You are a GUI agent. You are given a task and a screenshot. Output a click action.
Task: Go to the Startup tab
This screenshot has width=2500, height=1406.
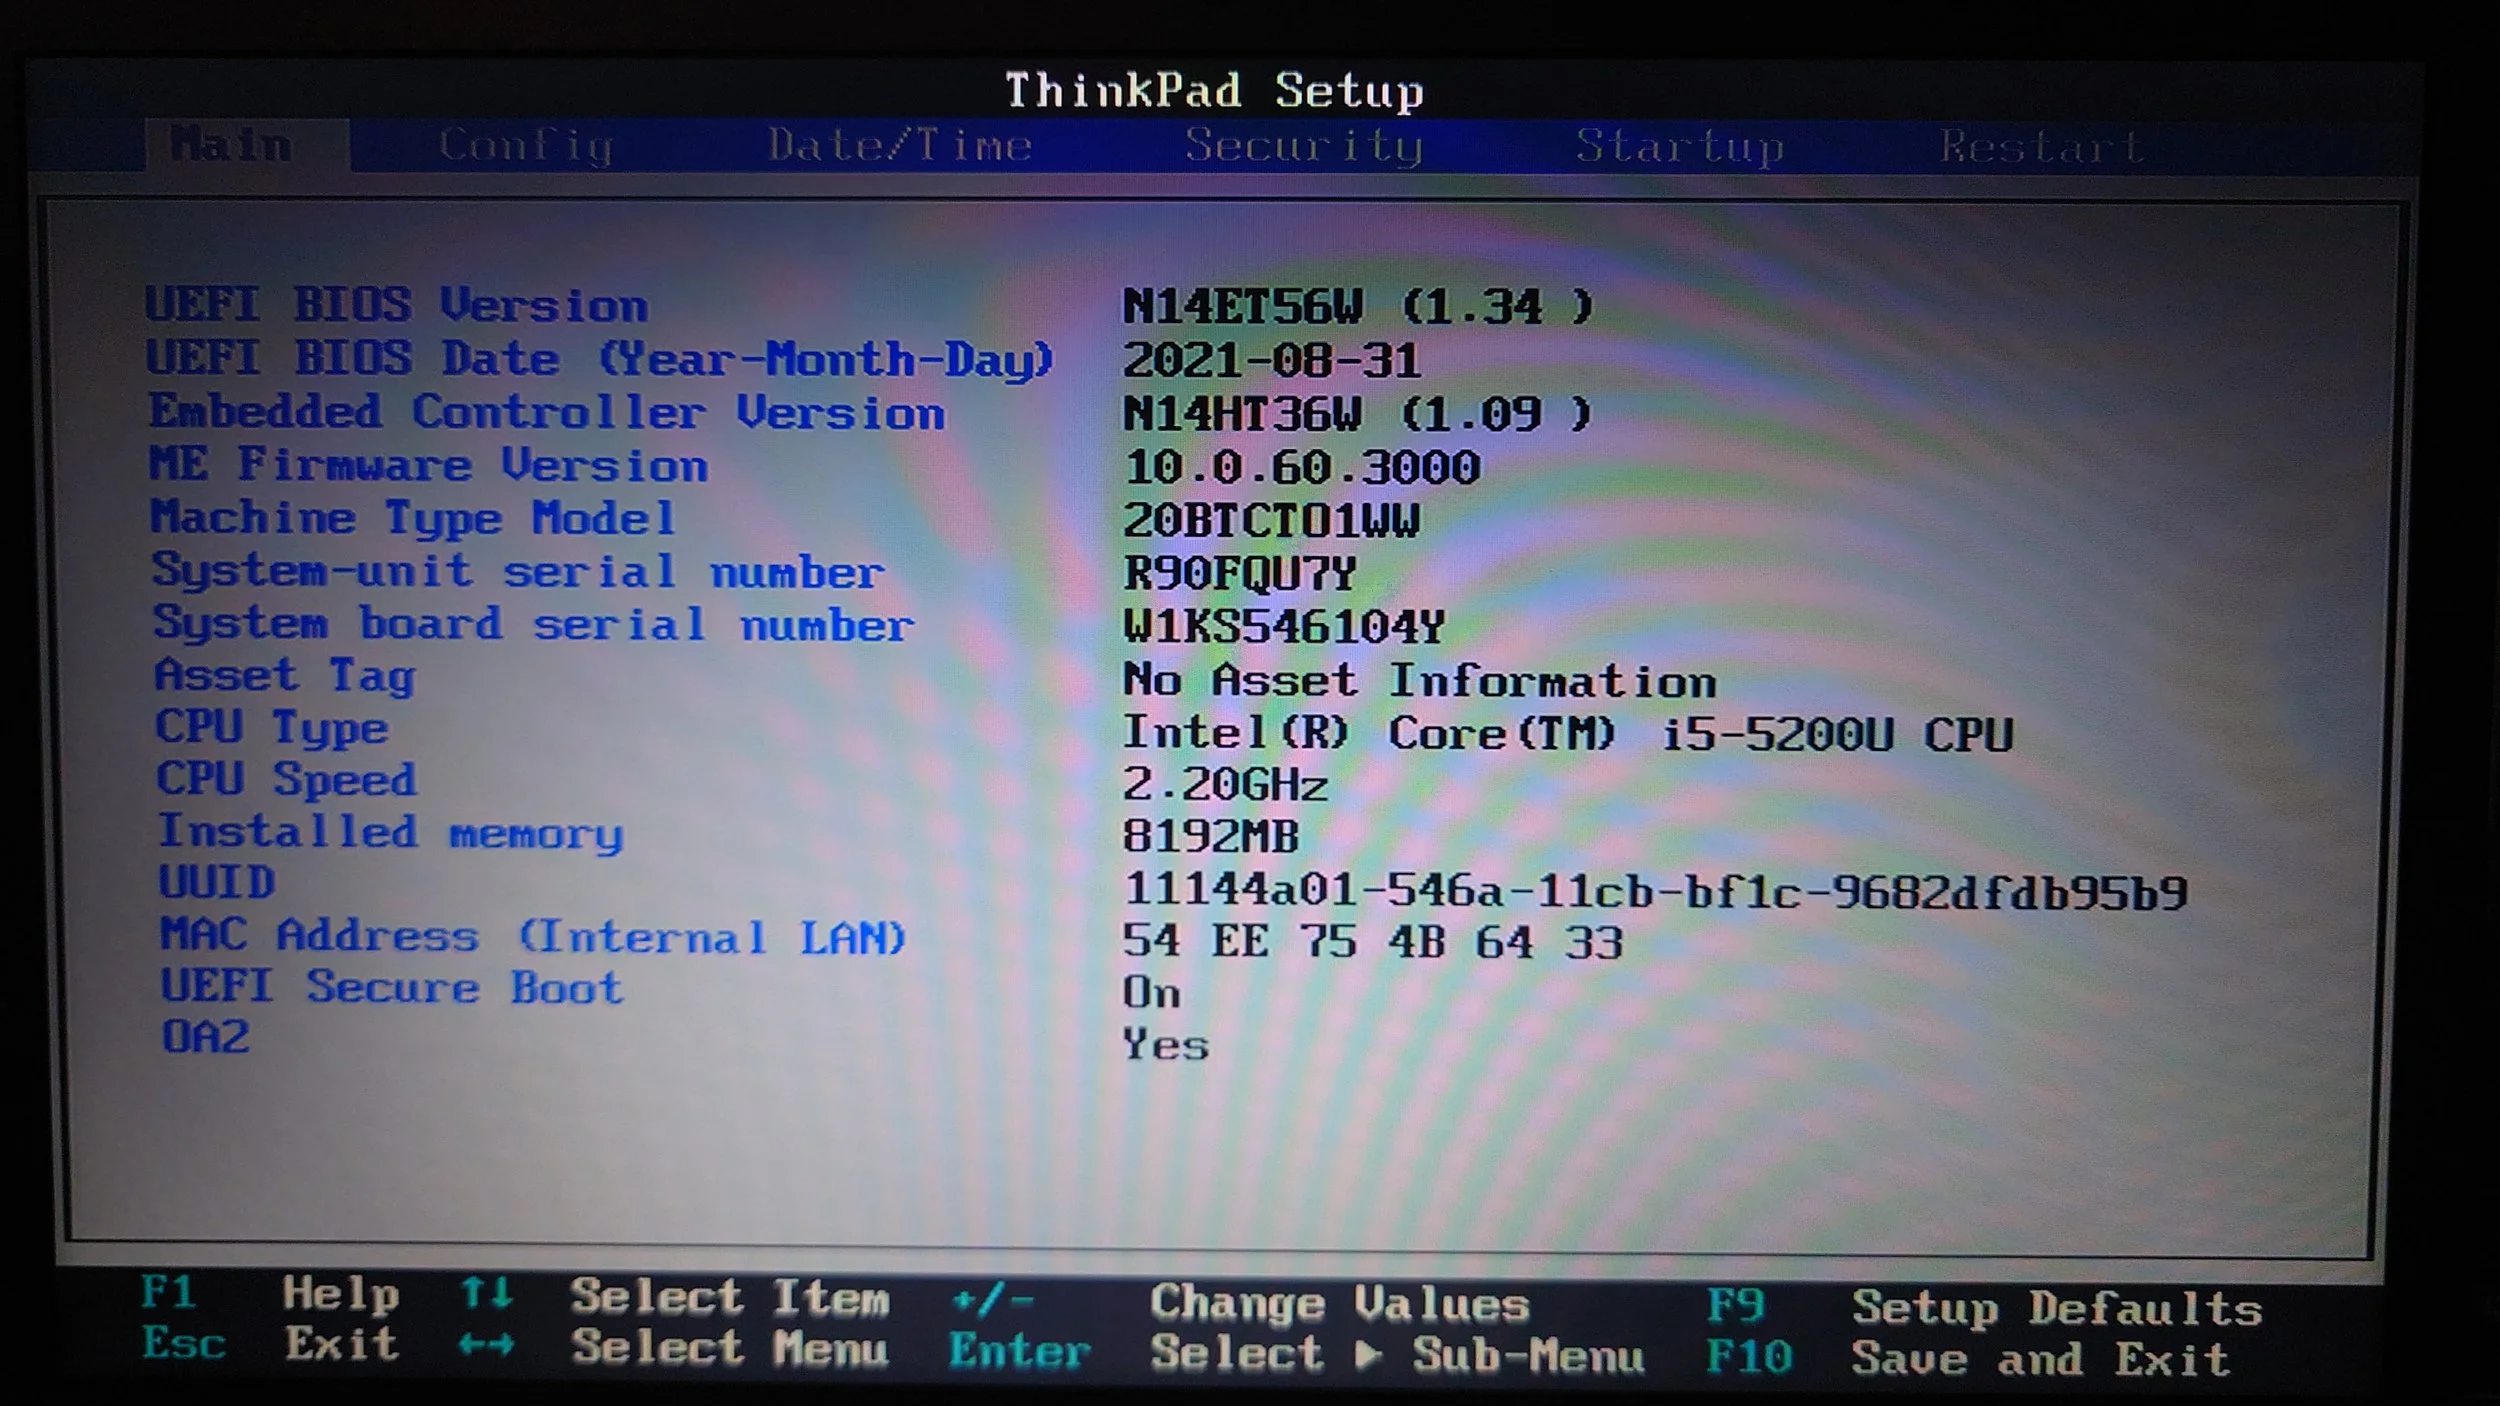point(1680,148)
